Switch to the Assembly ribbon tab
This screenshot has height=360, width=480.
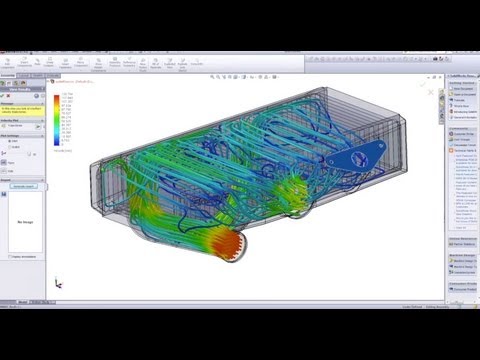coord(8,76)
